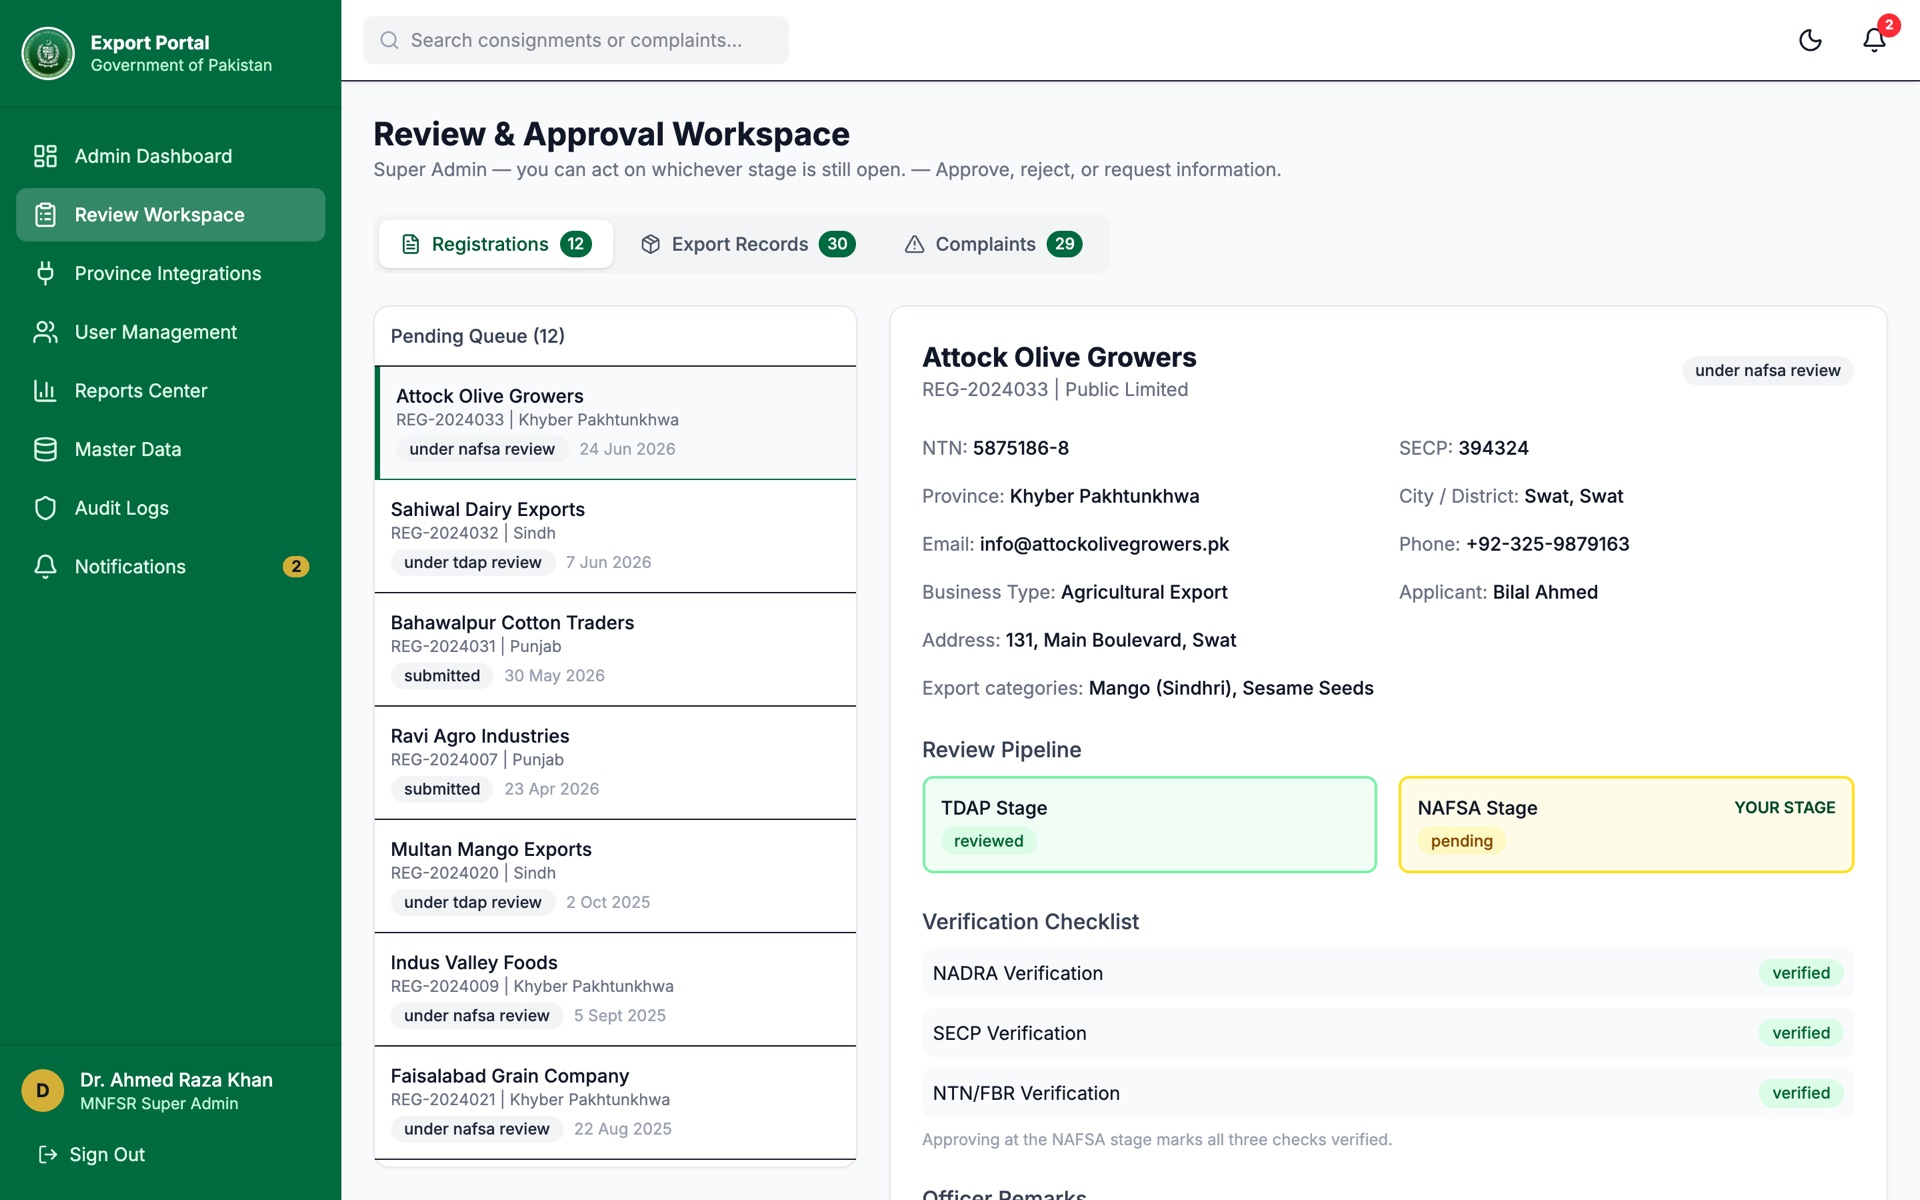This screenshot has width=1920, height=1200.
Task: Select Attock Olive Growers in the pending queue
Action: pos(616,423)
